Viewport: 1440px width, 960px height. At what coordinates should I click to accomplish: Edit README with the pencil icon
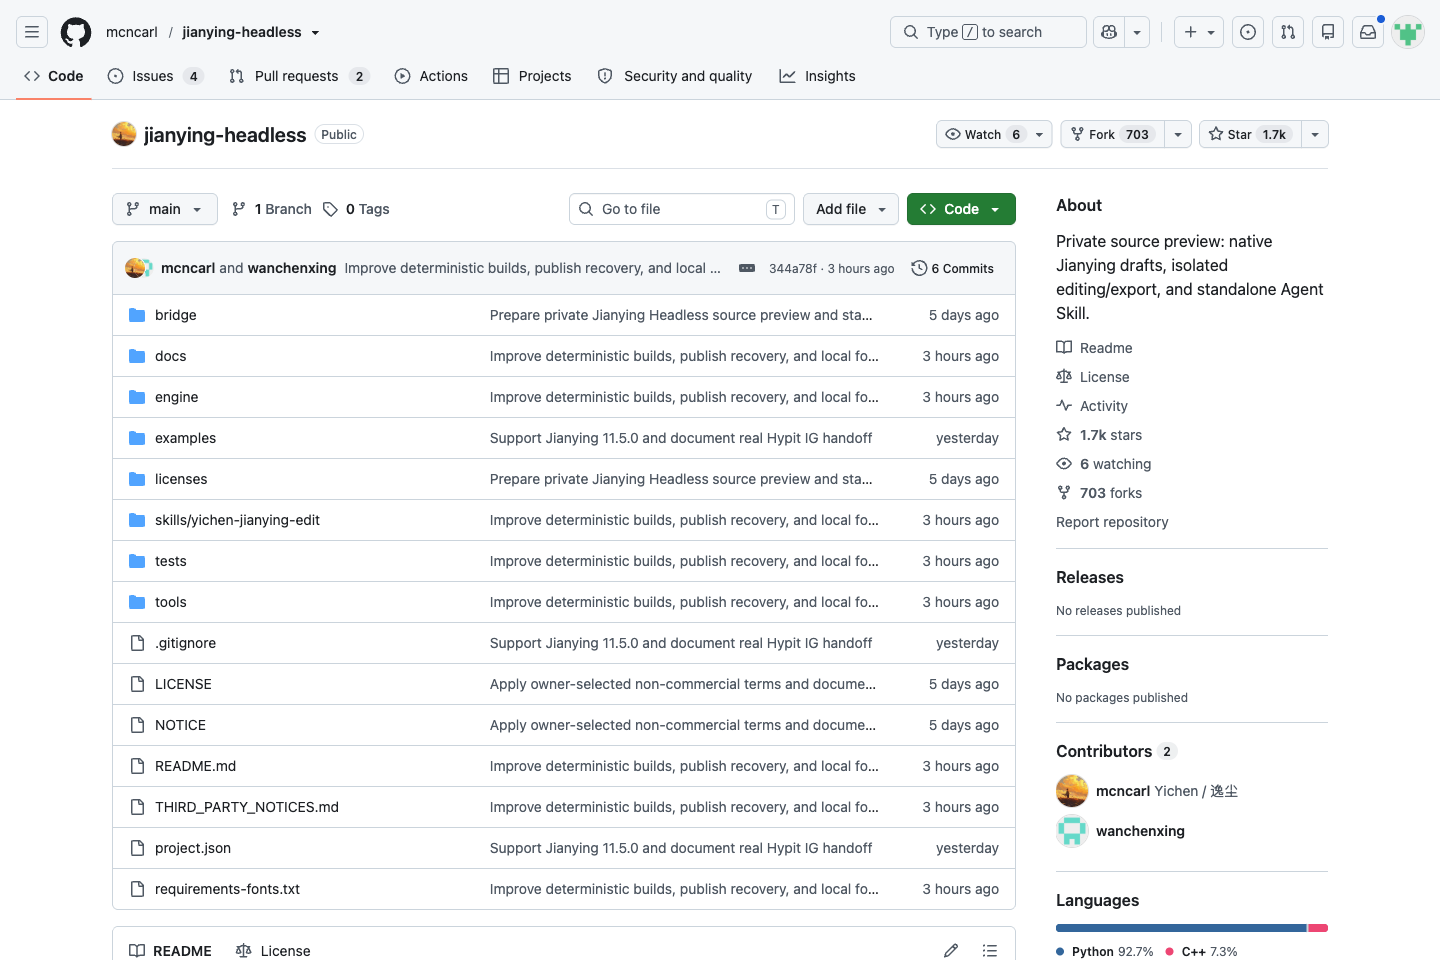[x=951, y=951]
